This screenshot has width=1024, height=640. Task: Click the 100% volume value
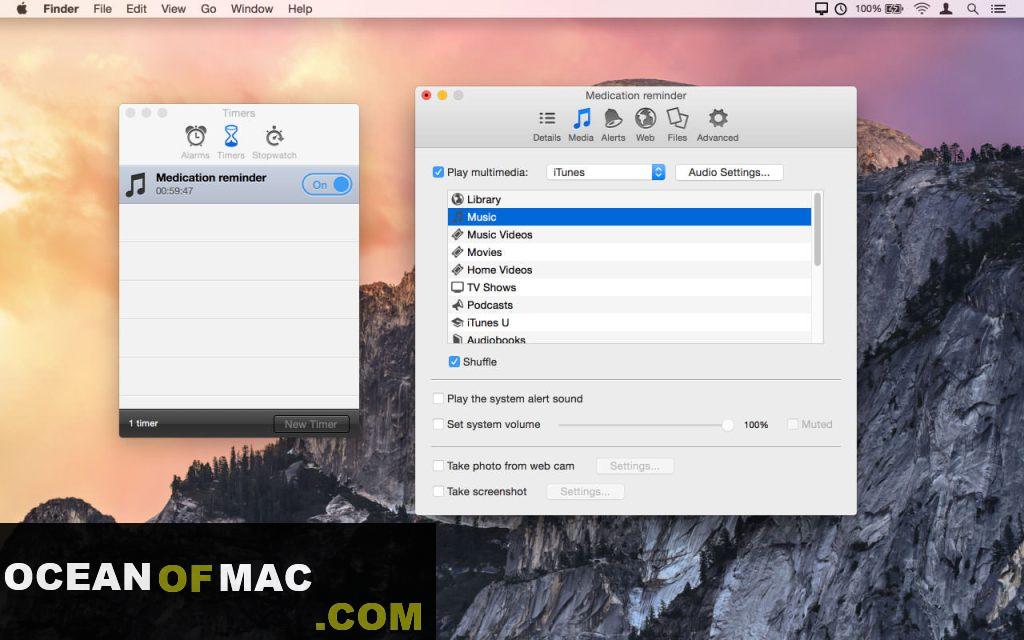click(x=756, y=424)
